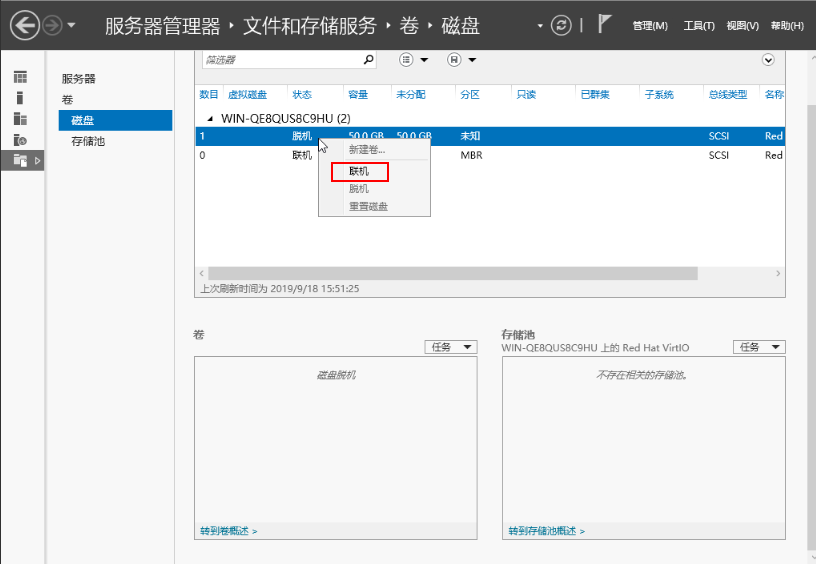816x564 pixels.
Task: Open the notifications flag
Action: [x=605, y=24]
